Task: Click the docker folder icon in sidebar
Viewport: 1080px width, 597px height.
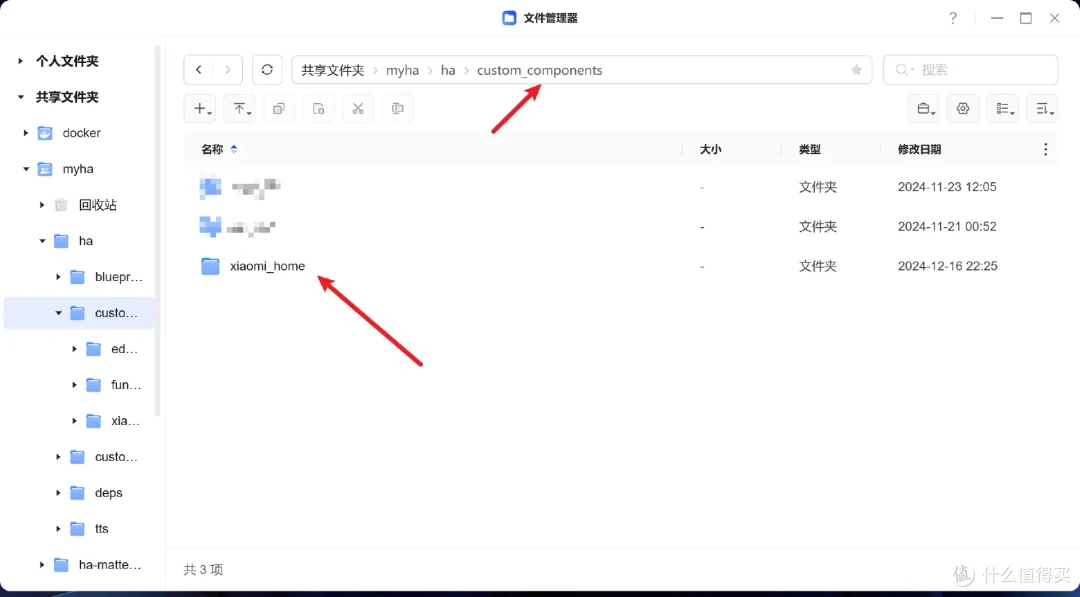Action: 45,133
